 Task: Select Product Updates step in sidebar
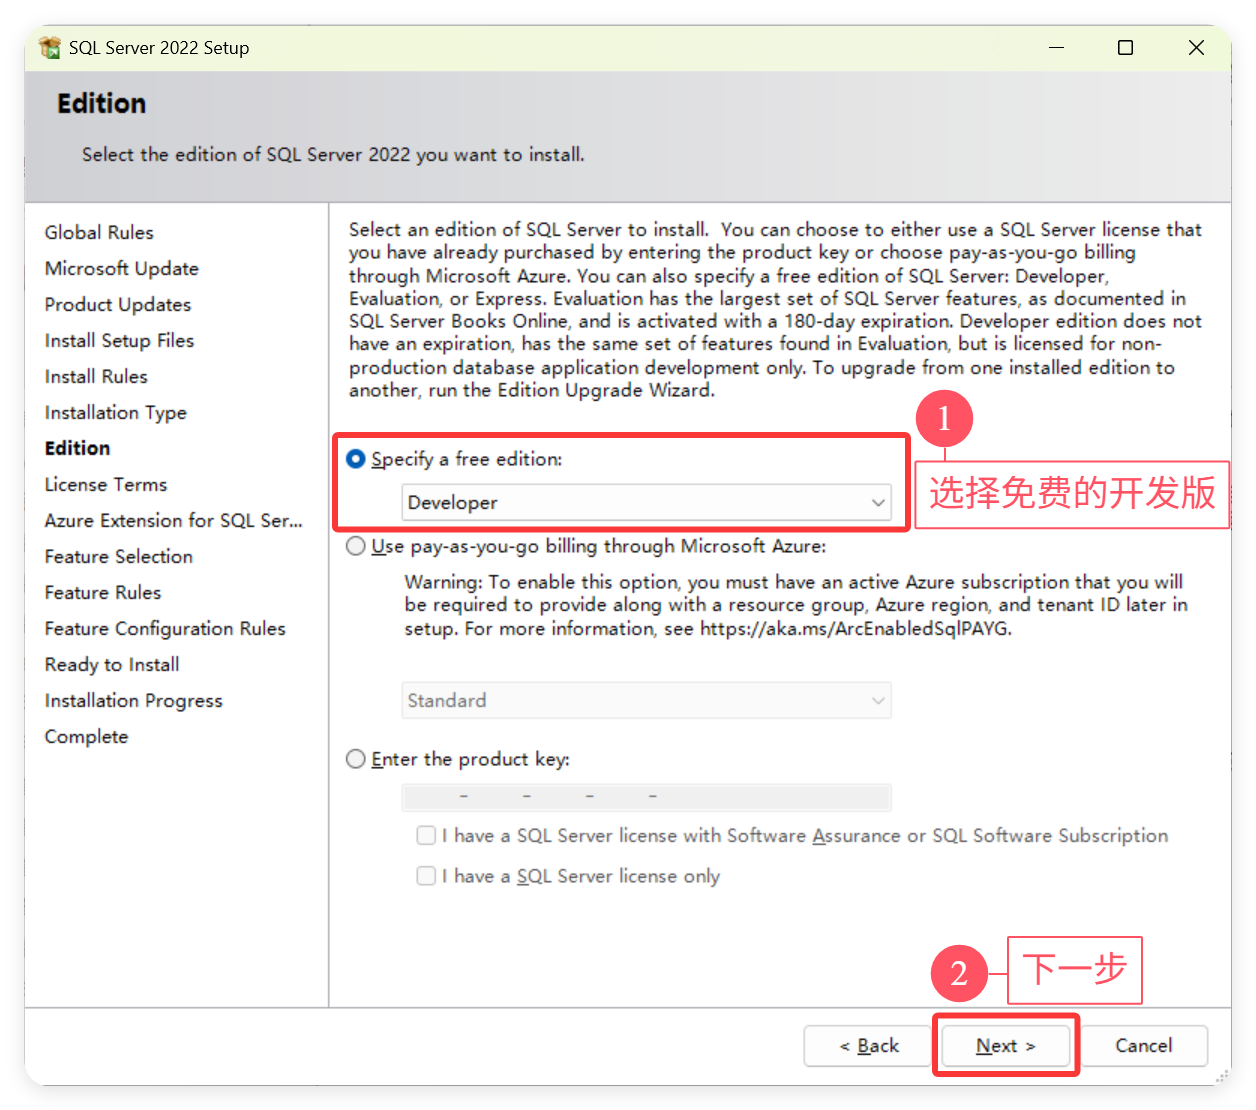coord(118,304)
